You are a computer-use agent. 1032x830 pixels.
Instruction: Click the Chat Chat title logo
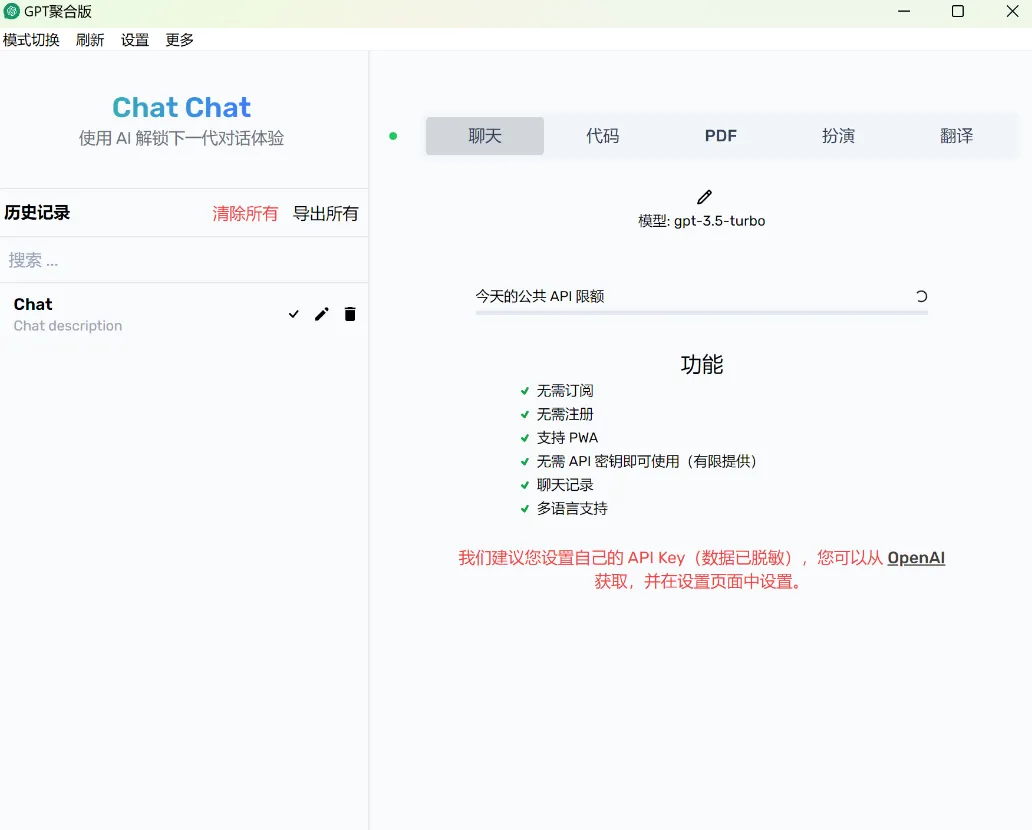tap(182, 107)
